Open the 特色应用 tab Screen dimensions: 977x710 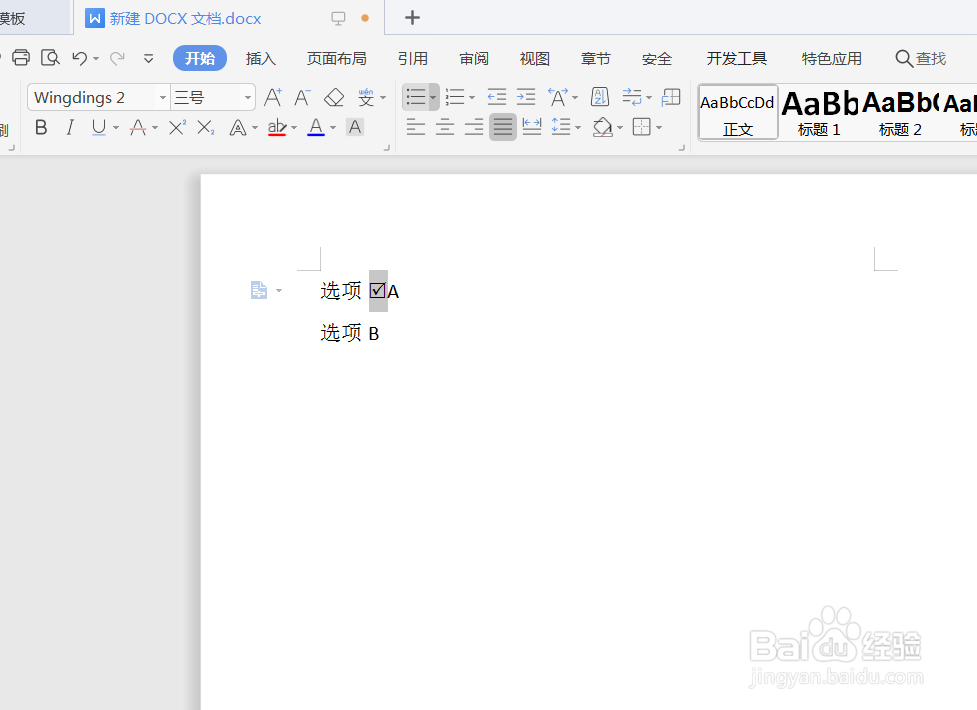click(831, 59)
